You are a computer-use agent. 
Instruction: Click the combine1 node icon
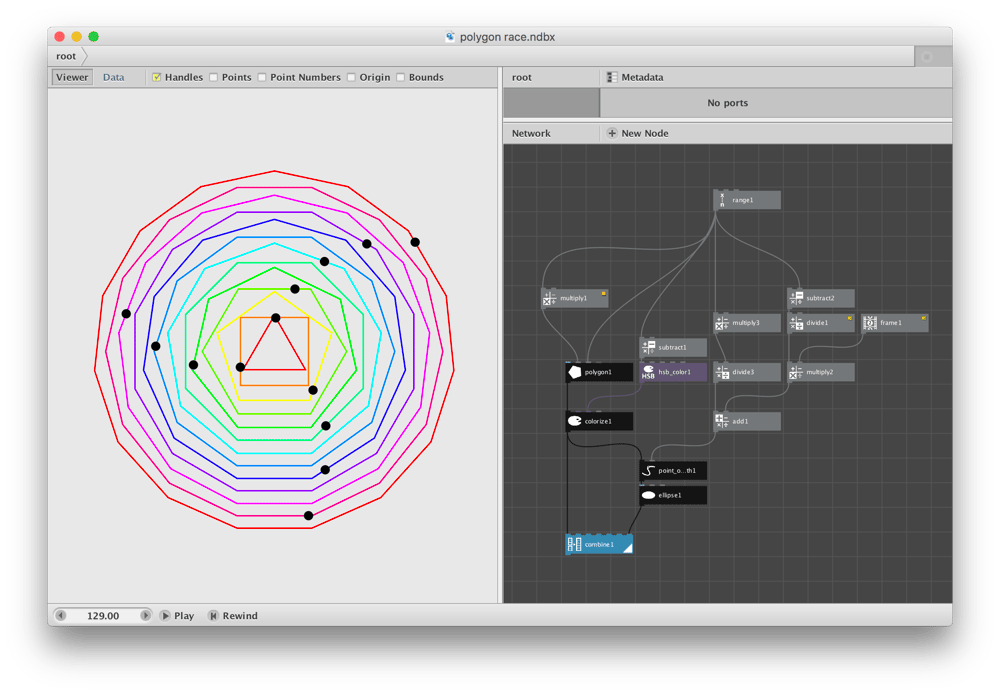point(575,544)
